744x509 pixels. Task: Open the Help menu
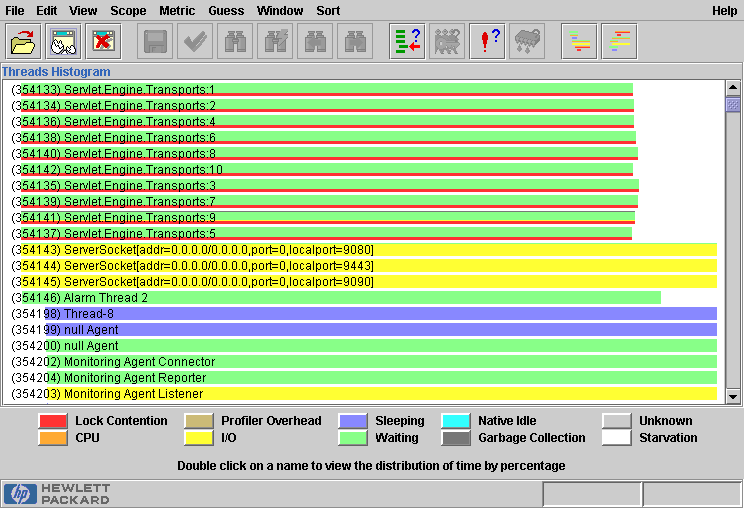[x=724, y=10]
